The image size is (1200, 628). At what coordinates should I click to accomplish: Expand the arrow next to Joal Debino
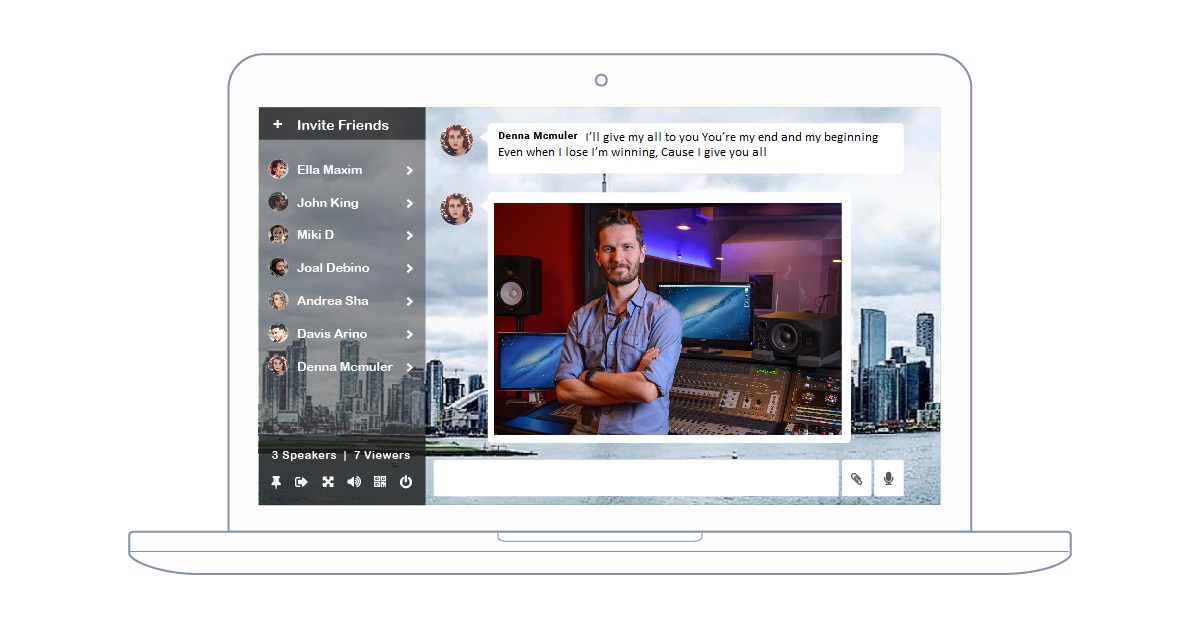pos(409,269)
